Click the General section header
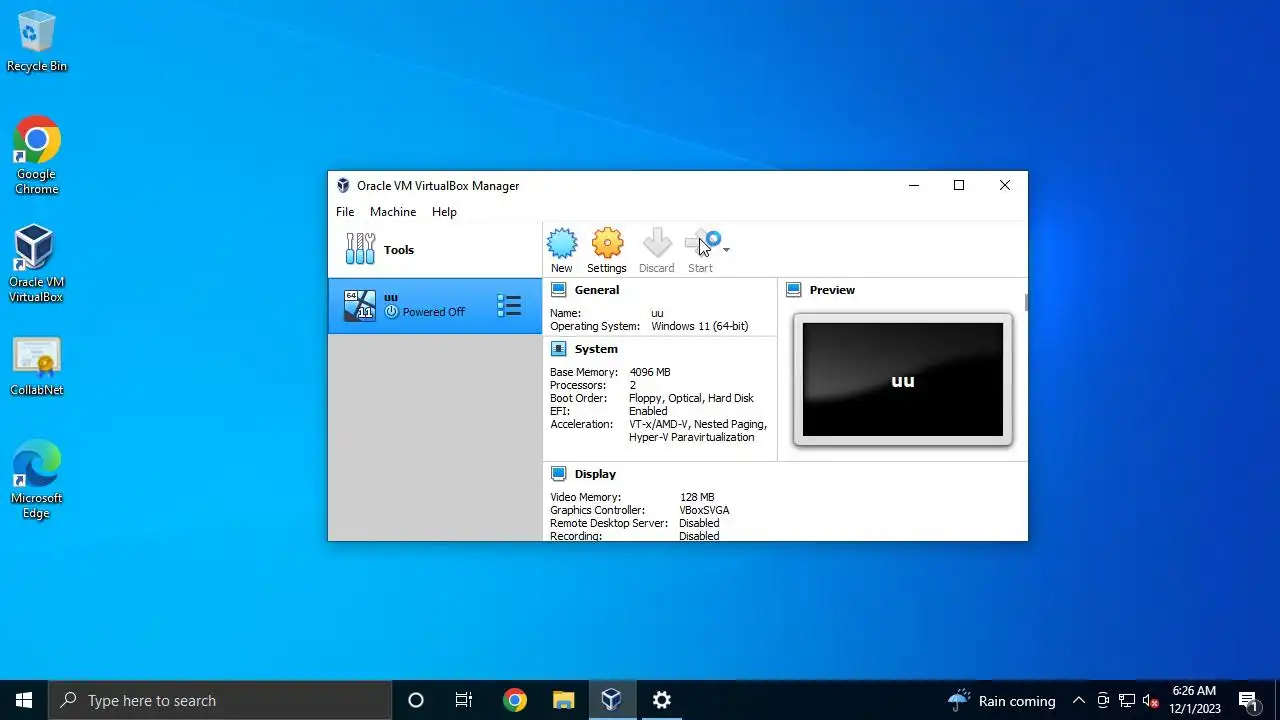 click(x=597, y=290)
